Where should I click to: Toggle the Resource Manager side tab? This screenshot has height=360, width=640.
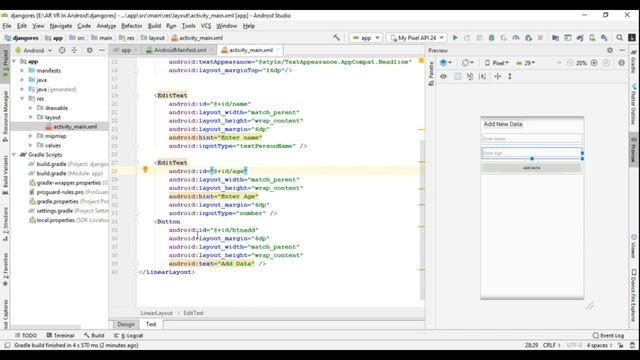click(x=5, y=116)
